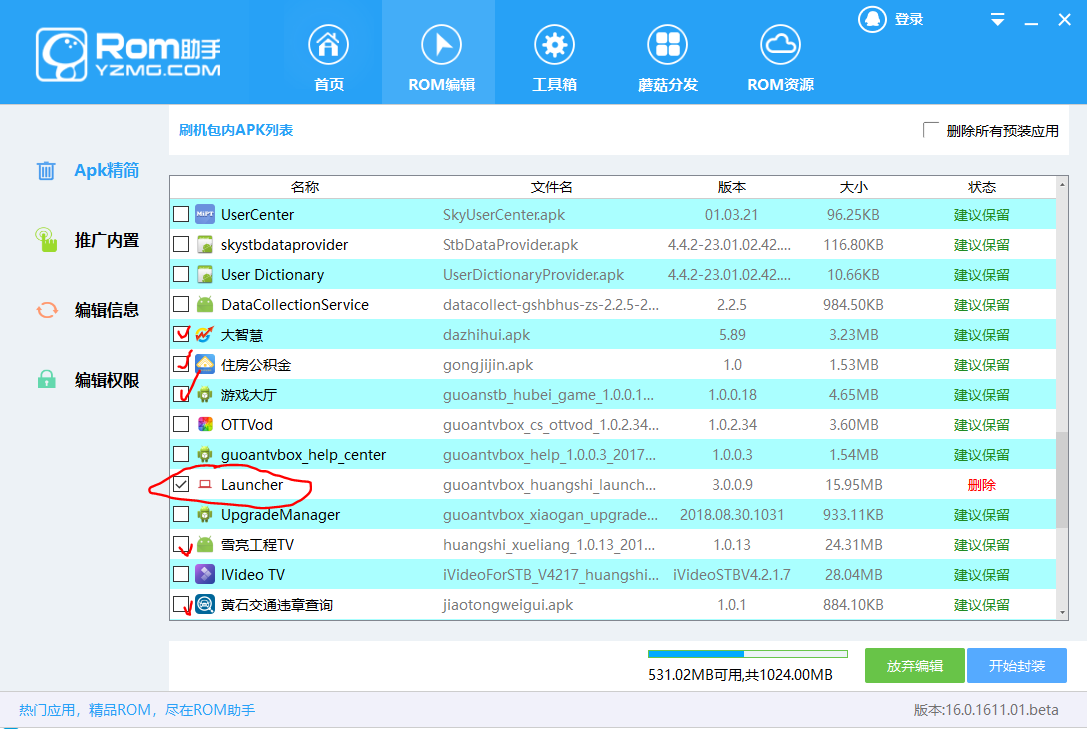This screenshot has height=729, width=1087.
Task: Open the 蘑菇分发 grid icon
Action: (x=667, y=45)
